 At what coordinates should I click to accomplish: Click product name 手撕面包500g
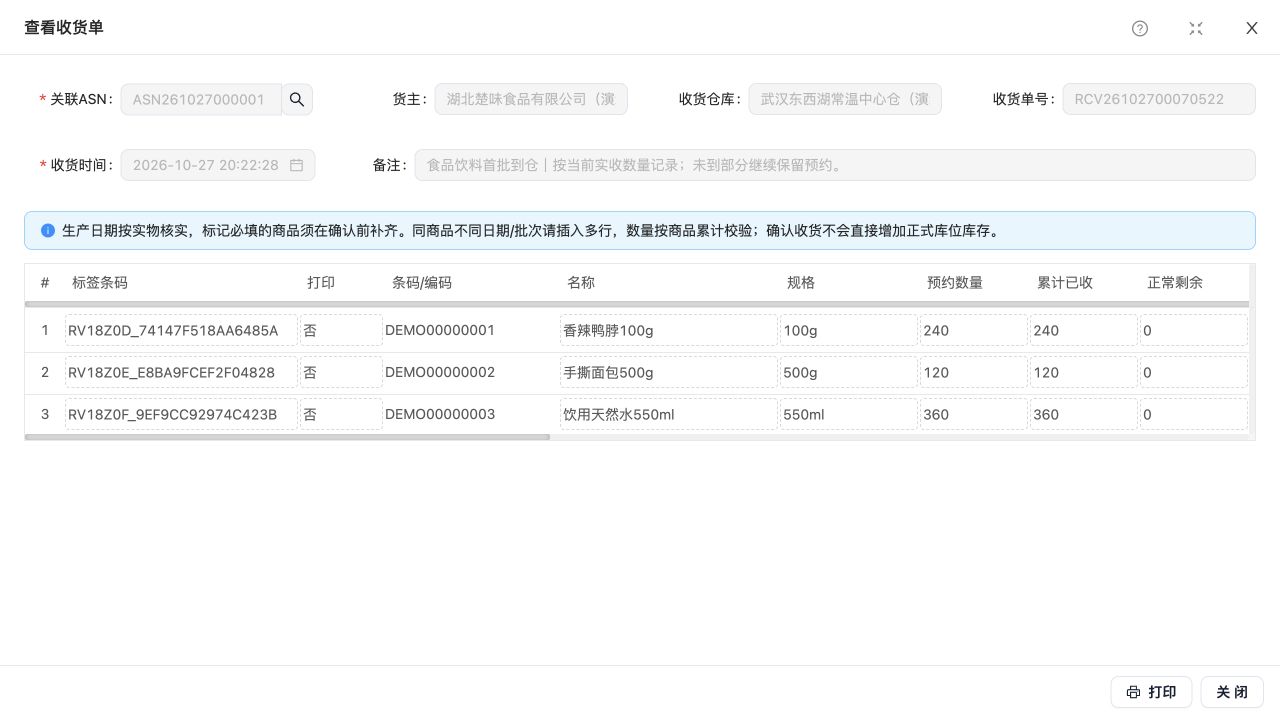point(669,372)
